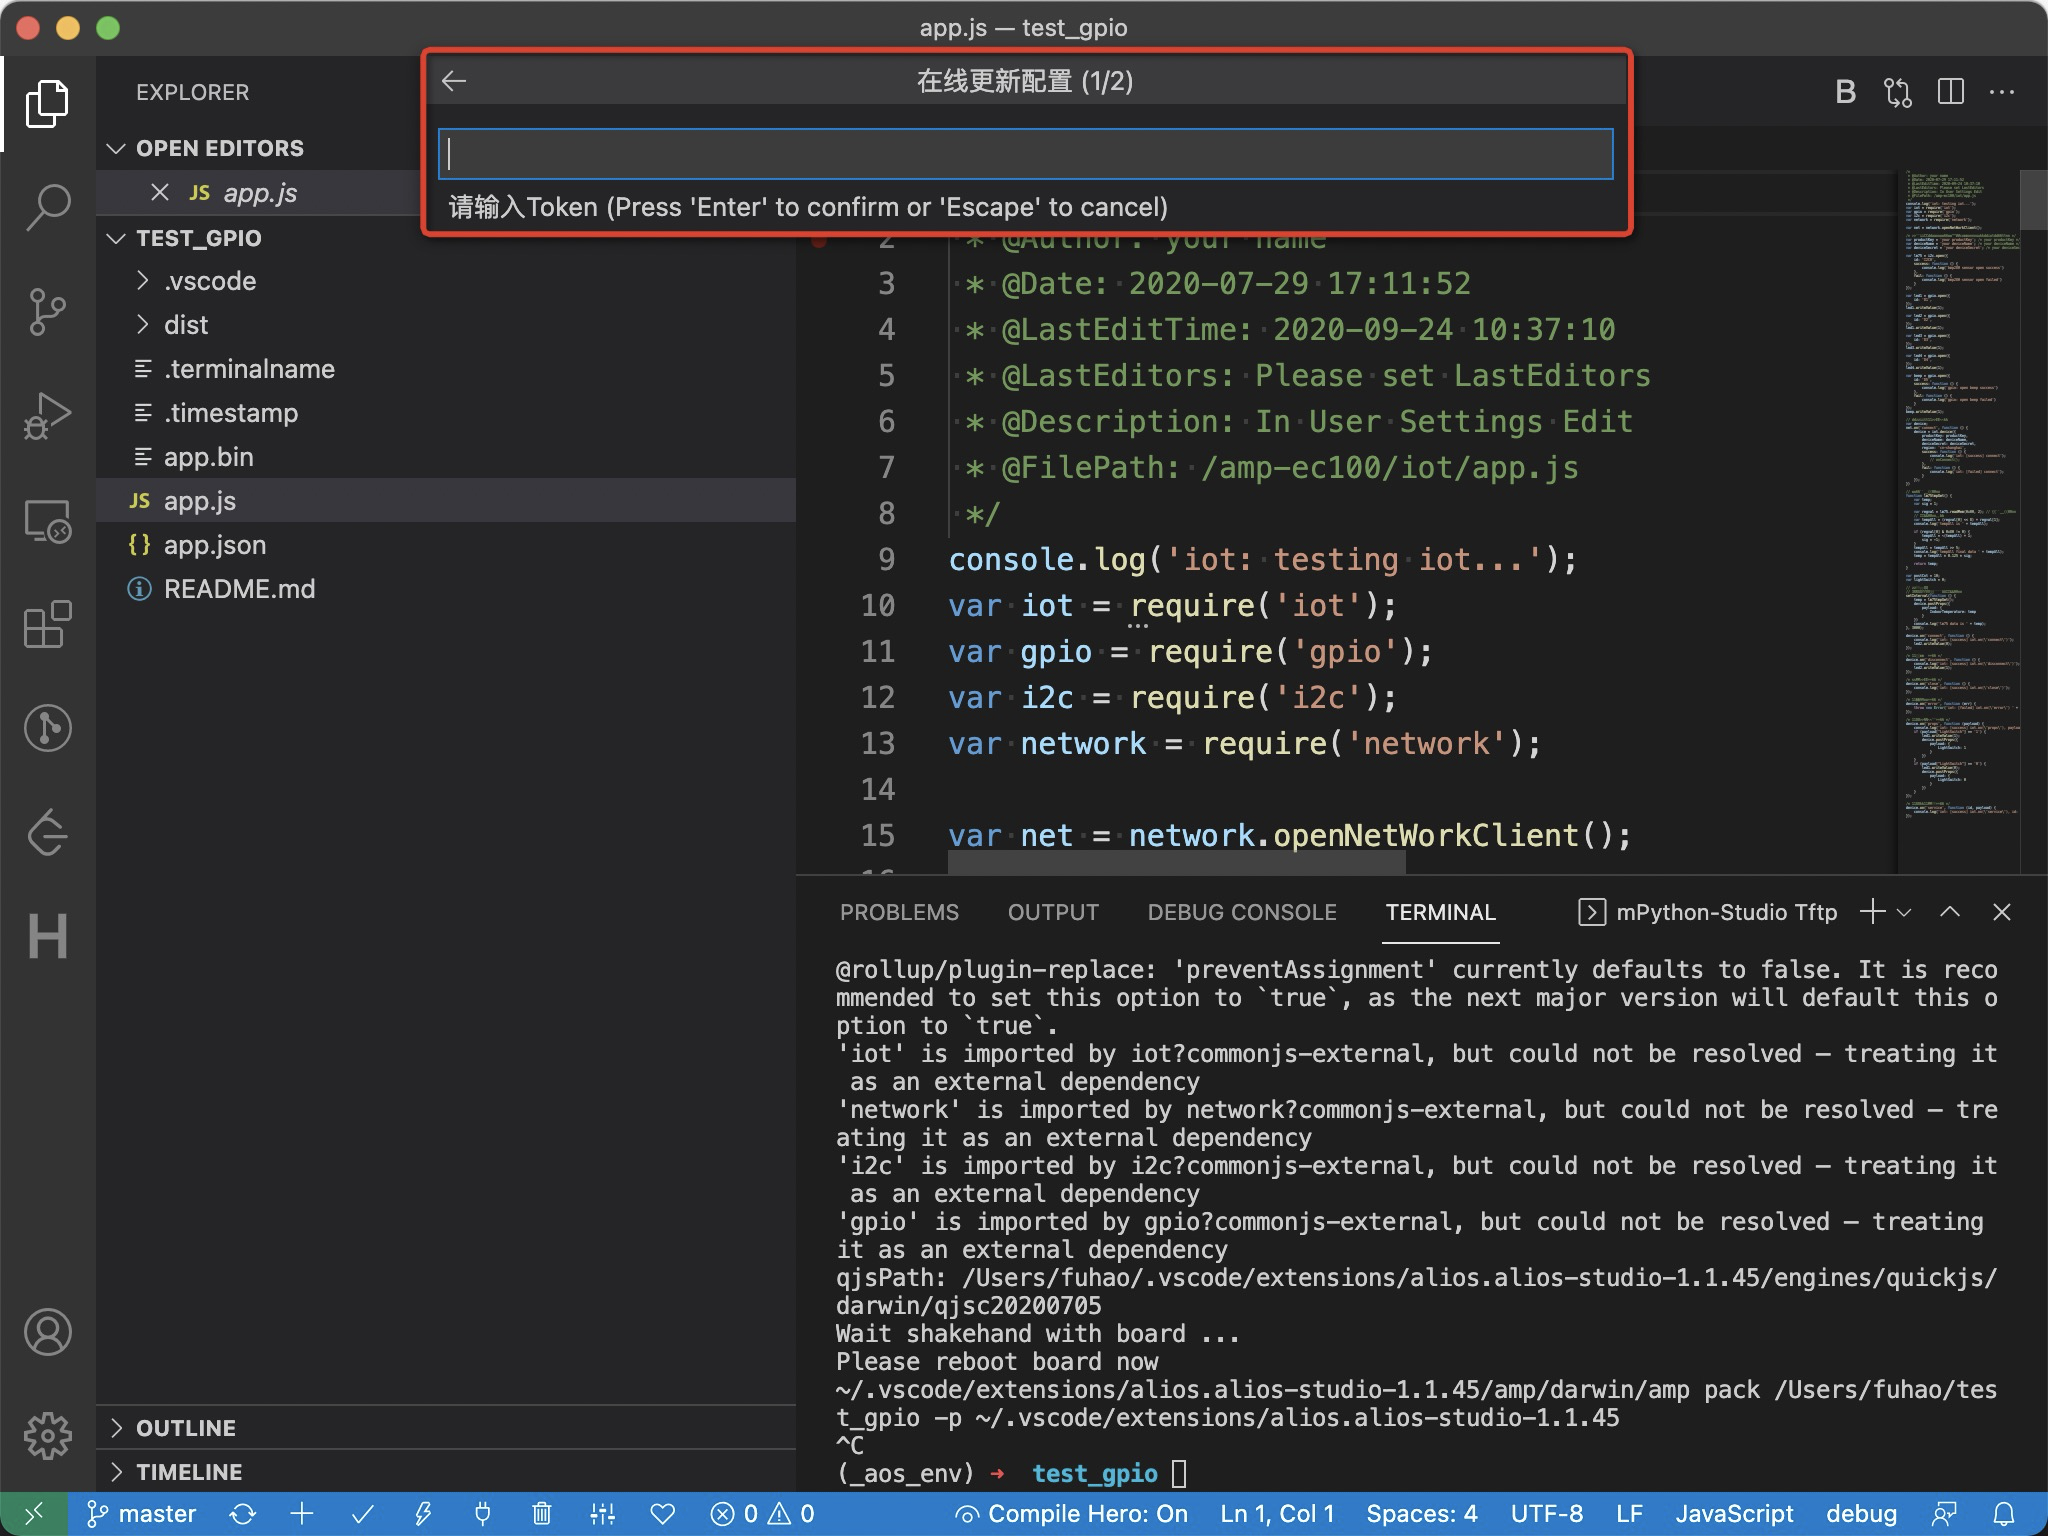Image resolution: width=2048 pixels, height=1536 pixels.
Task: Open changes compare icon in editor toolbar
Action: pos(1898,92)
